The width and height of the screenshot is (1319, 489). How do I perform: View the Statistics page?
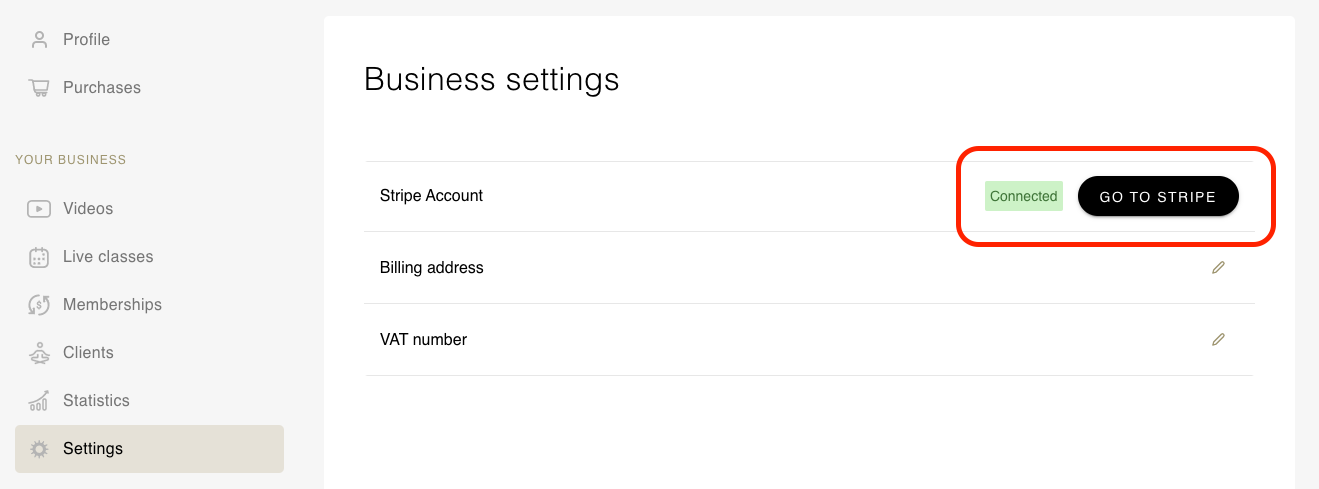coord(96,401)
